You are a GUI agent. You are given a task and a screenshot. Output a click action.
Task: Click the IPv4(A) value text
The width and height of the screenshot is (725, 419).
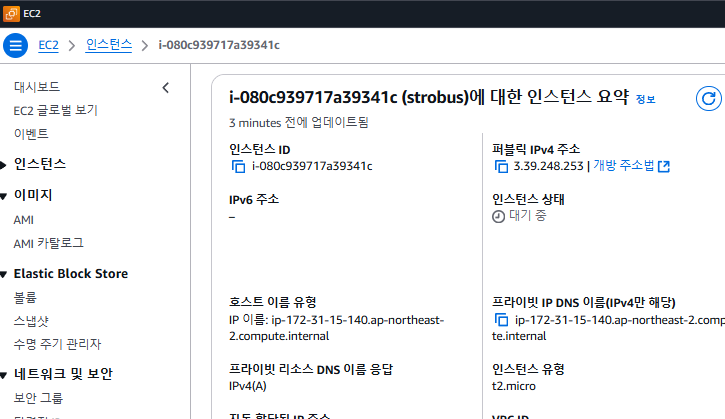[247, 386]
